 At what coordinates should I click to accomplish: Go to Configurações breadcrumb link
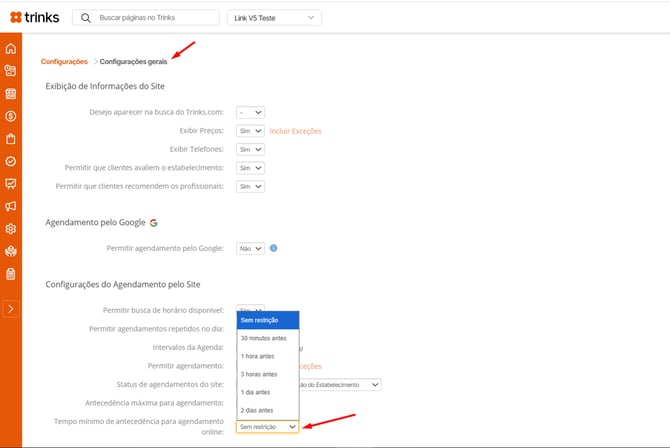[64, 62]
